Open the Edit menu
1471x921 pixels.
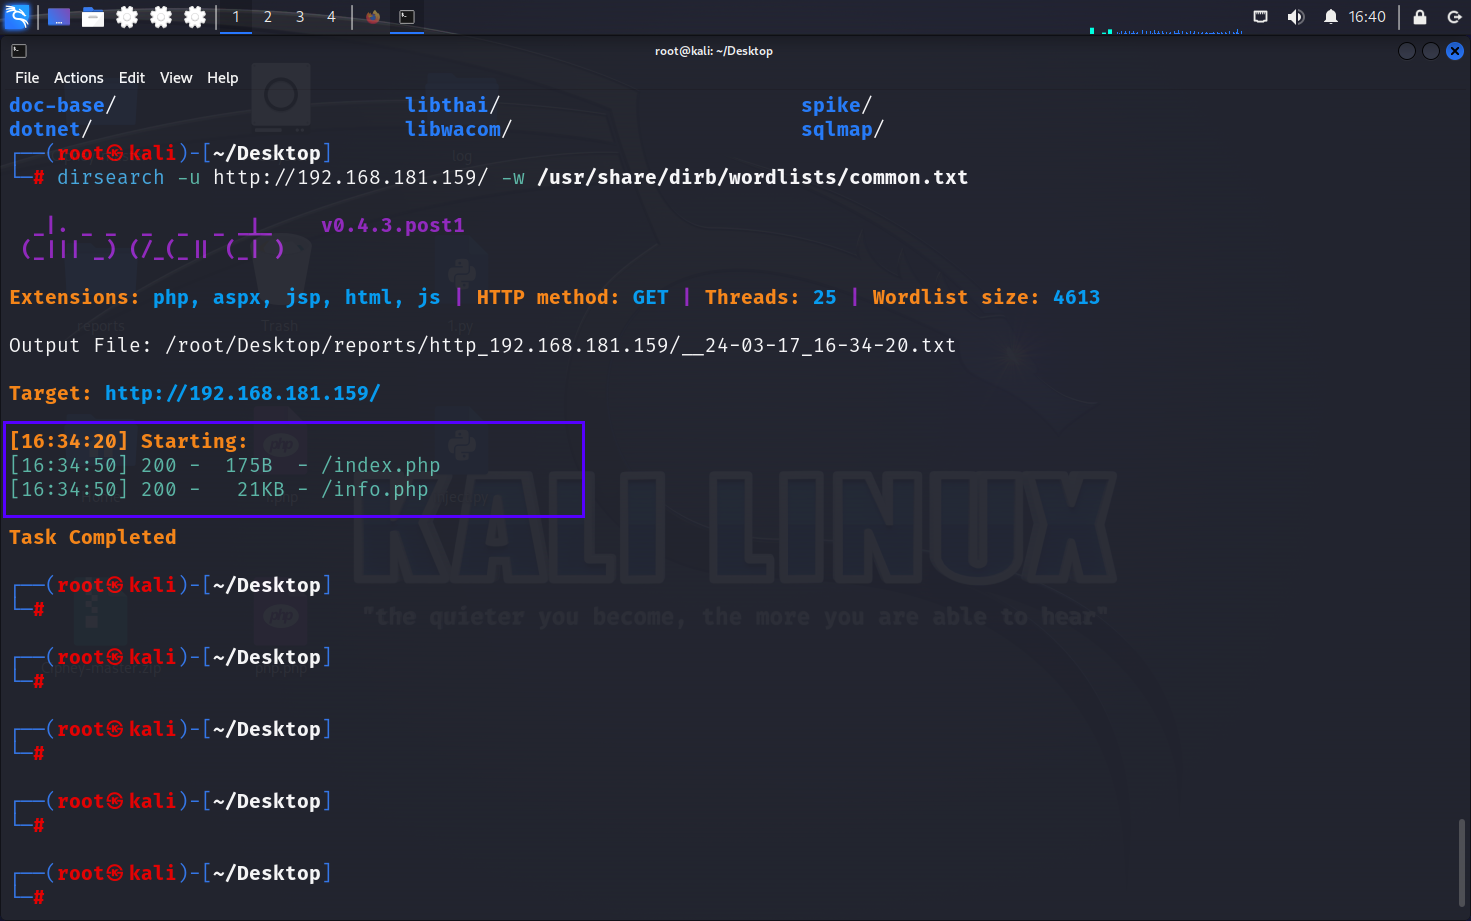pyautogui.click(x=132, y=78)
